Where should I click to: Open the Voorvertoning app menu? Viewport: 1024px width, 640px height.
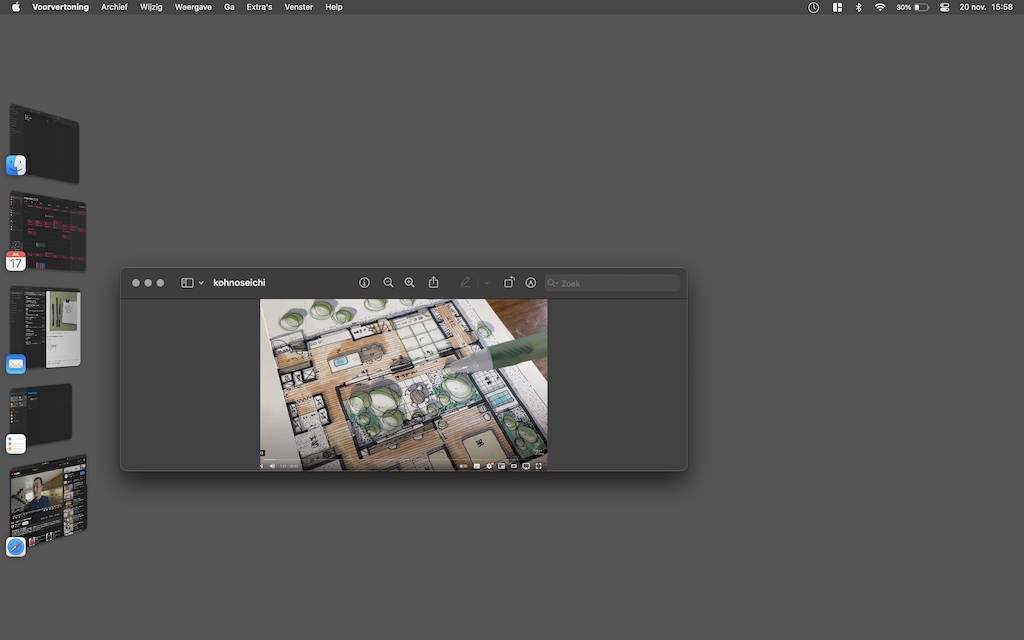(61, 7)
